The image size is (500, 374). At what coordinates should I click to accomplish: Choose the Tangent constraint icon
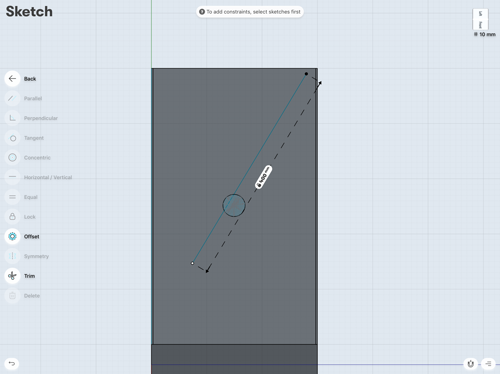click(12, 138)
